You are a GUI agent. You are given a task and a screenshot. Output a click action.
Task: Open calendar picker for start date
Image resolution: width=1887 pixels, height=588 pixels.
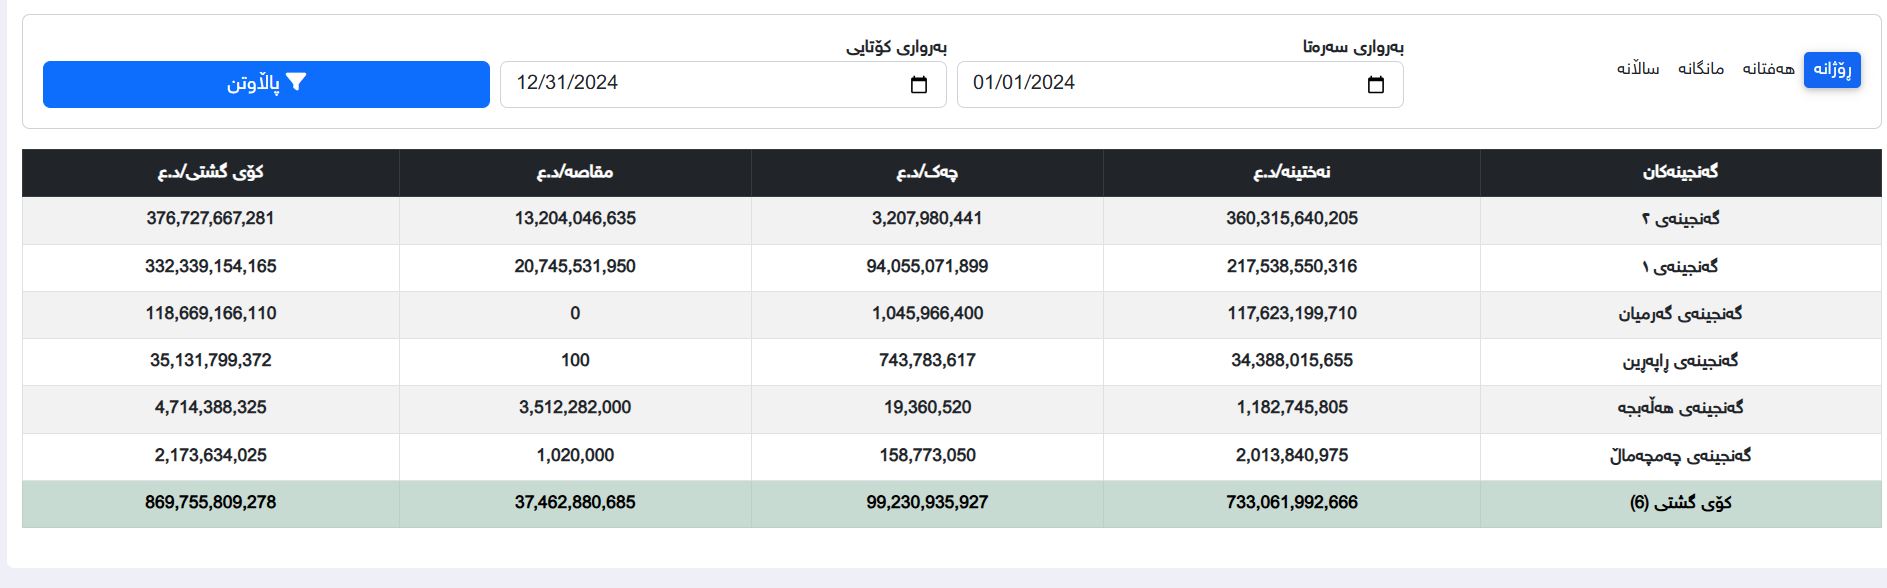[1375, 85]
